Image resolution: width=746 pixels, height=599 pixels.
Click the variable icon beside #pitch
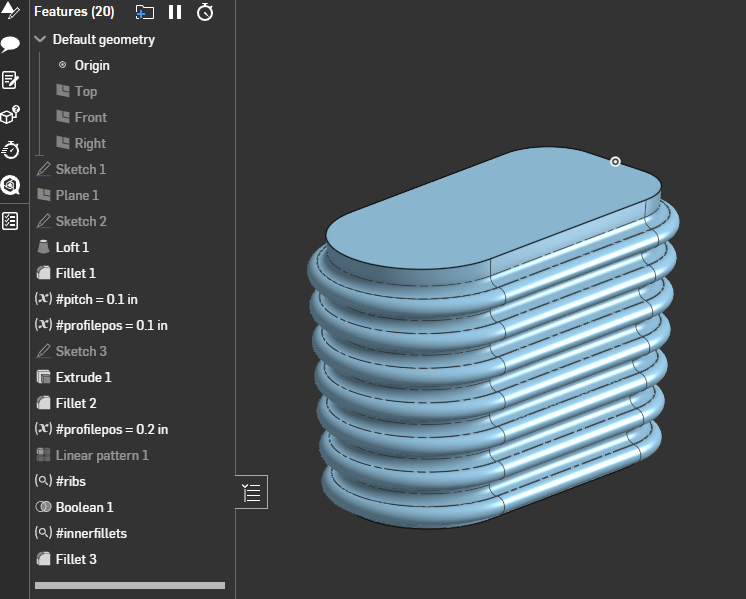pyautogui.click(x=43, y=299)
